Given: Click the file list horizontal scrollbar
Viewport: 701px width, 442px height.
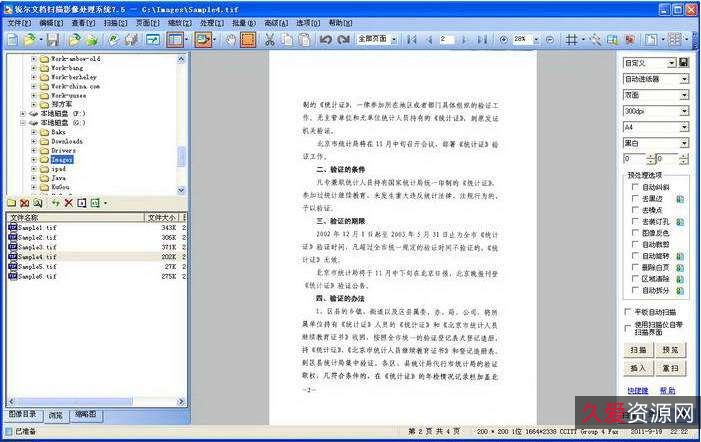Looking at the screenshot, I should click(96, 401).
